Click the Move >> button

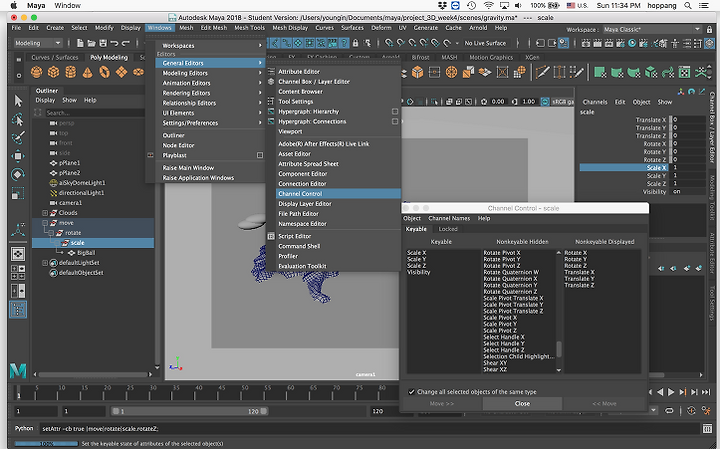tap(442, 404)
